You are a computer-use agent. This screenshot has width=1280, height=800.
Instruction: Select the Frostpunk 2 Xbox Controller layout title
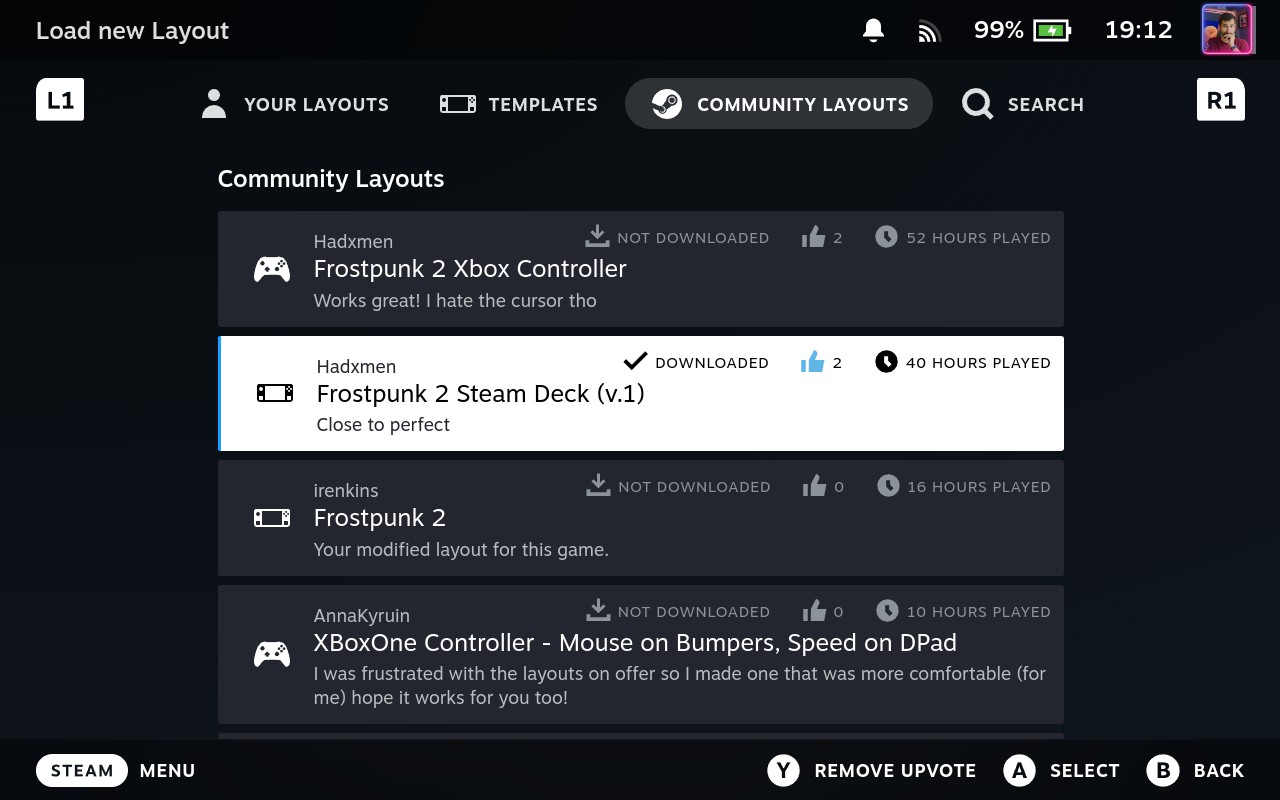(470, 269)
